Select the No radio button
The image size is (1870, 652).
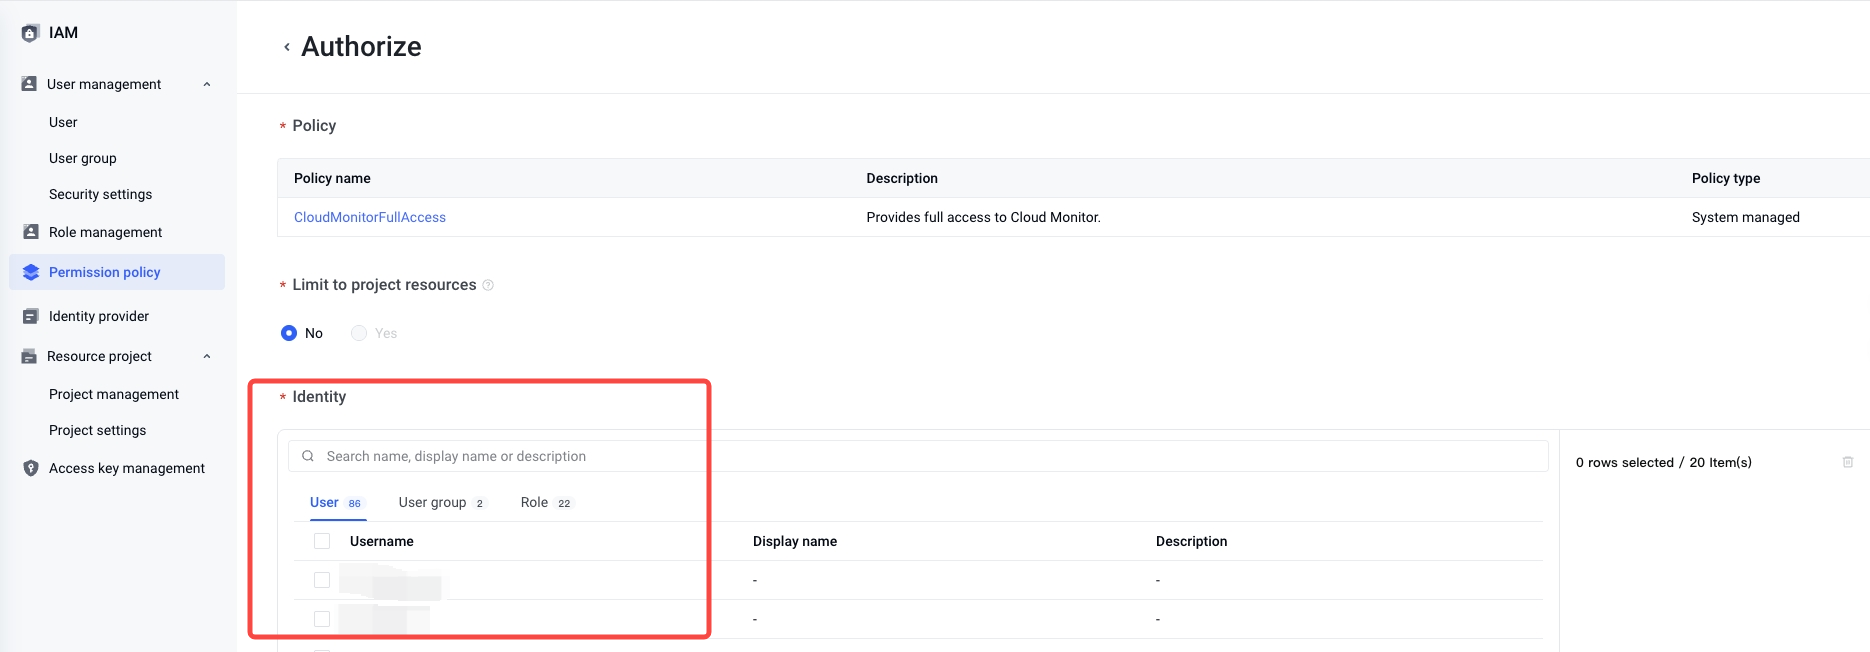(289, 333)
